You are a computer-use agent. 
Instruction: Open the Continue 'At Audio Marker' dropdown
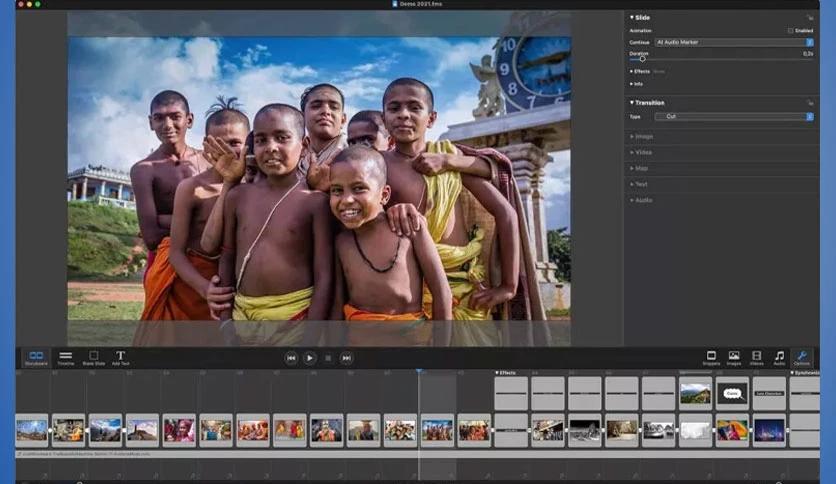click(734, 42)
